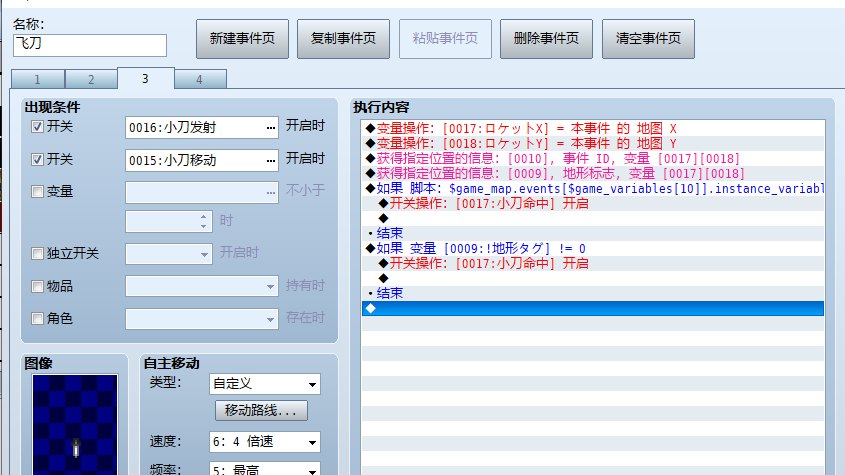Open the 移动路线... dialog
The width and height of the screenshot is (845, 475).
point(261,410)
